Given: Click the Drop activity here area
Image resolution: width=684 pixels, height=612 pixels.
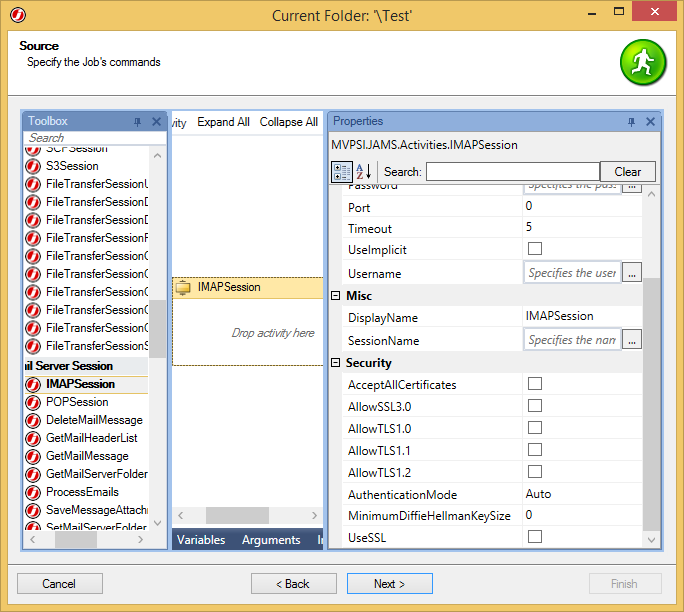Looking at the screenshot, I should click(x=273, y=333).
